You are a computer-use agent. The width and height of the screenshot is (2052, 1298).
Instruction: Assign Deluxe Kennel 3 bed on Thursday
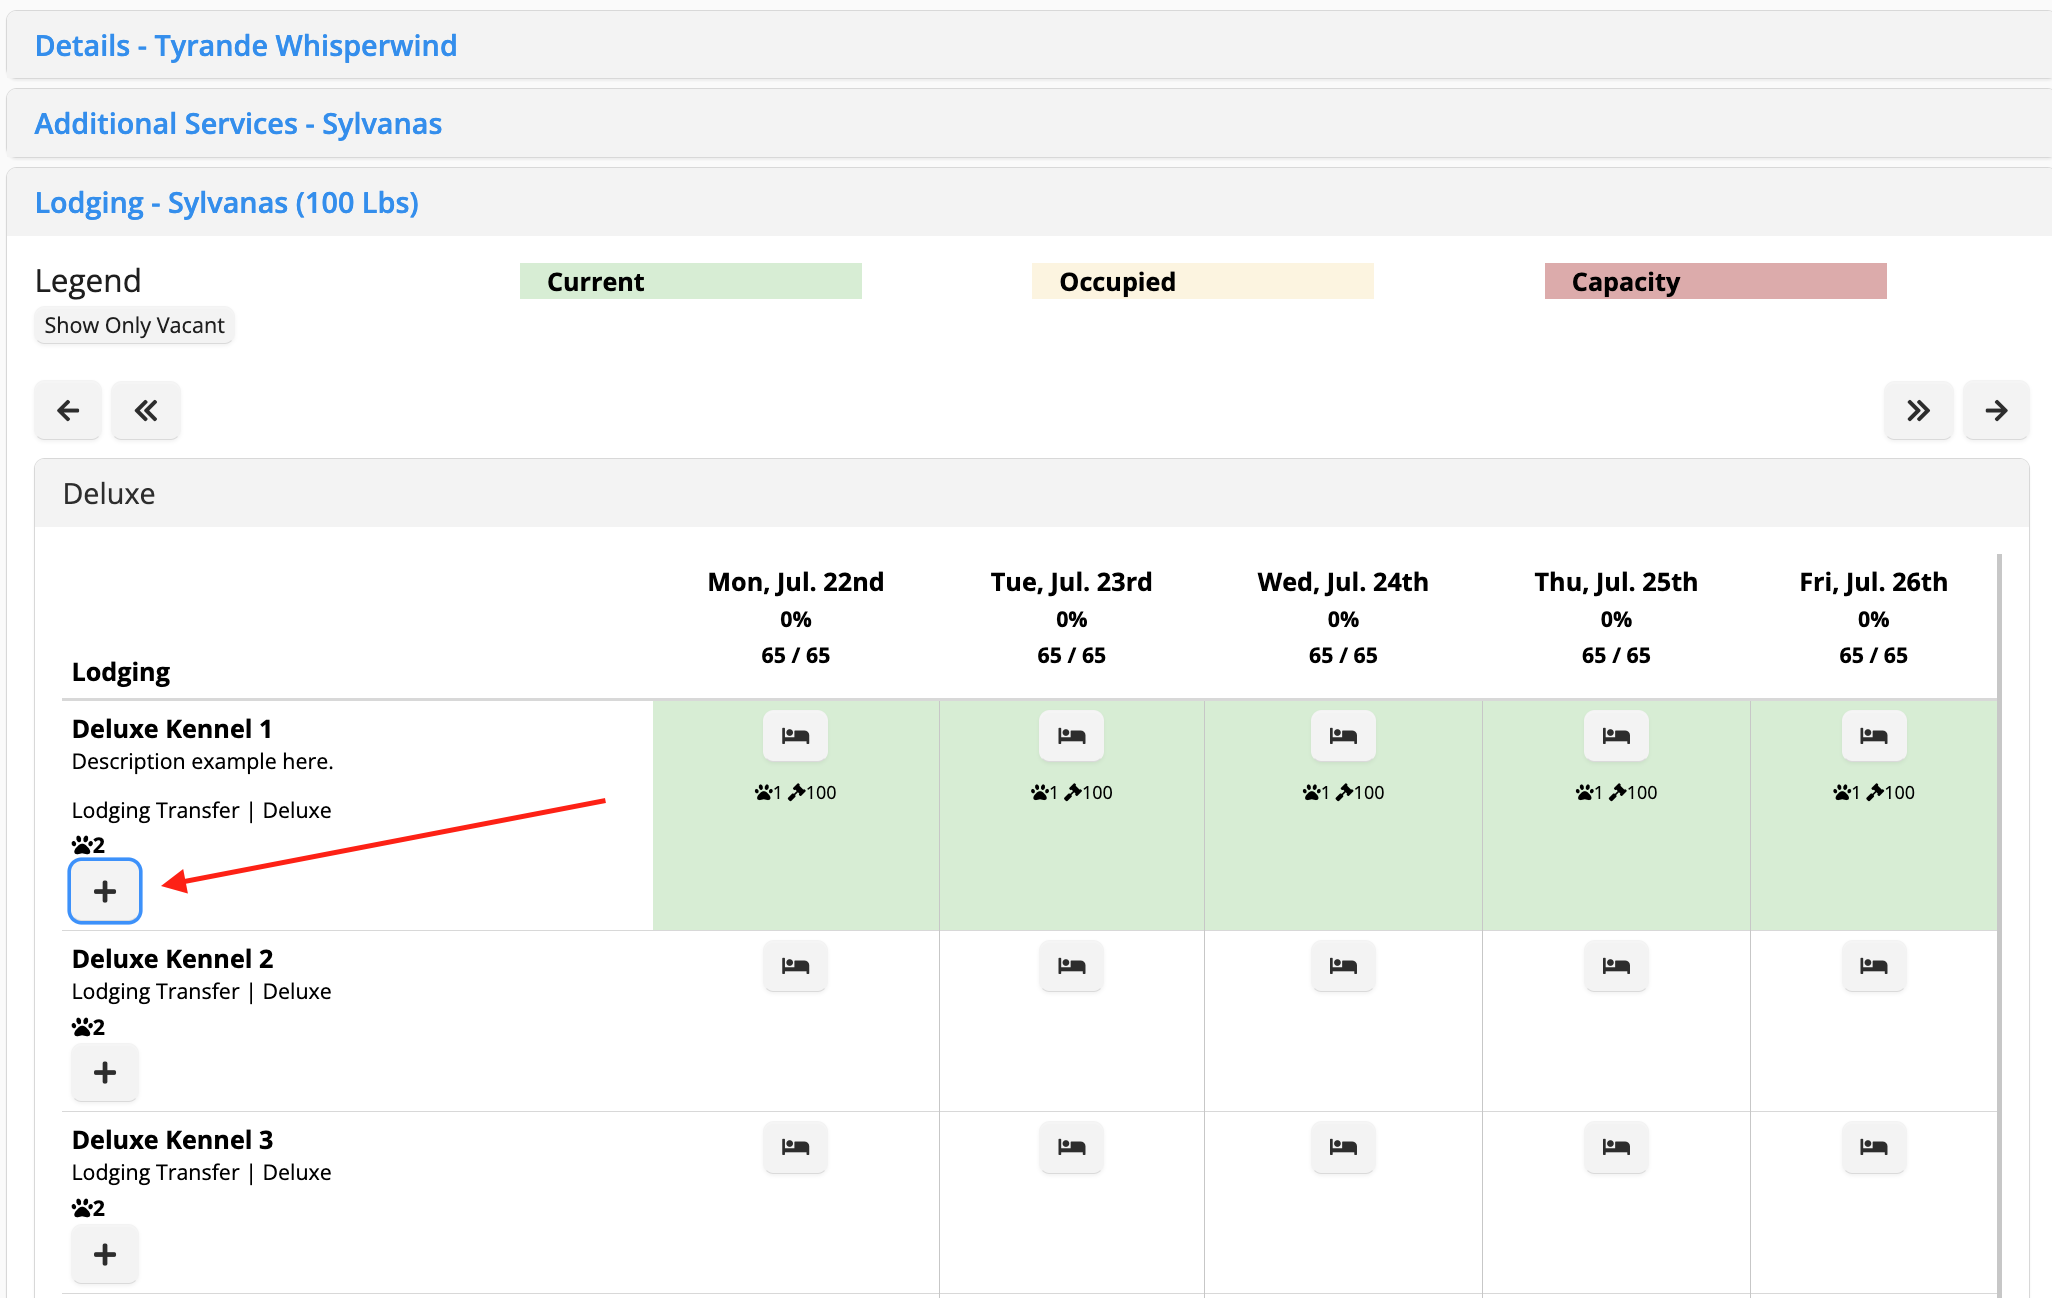coord(1616,1147)
